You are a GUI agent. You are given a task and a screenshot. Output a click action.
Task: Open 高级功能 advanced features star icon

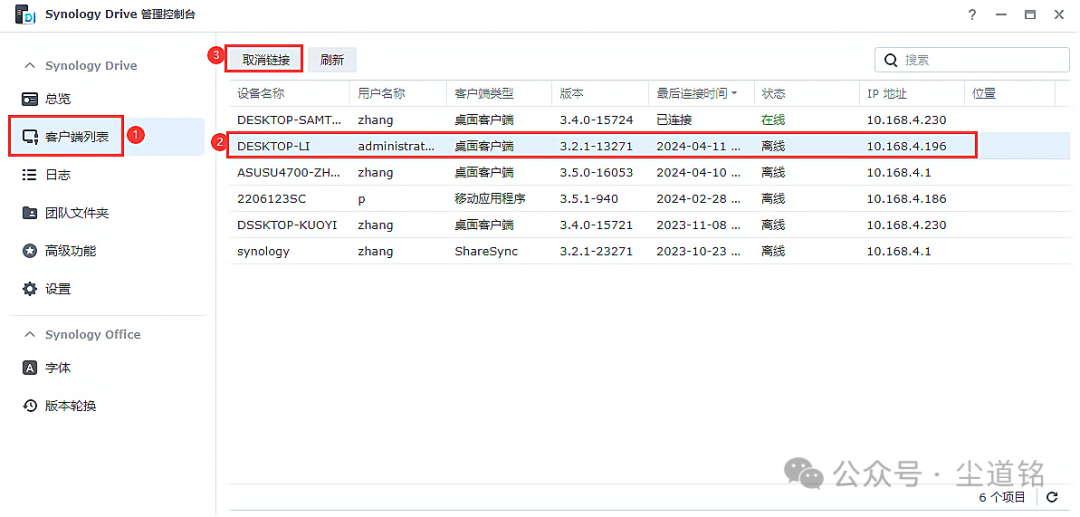[30, 251]
